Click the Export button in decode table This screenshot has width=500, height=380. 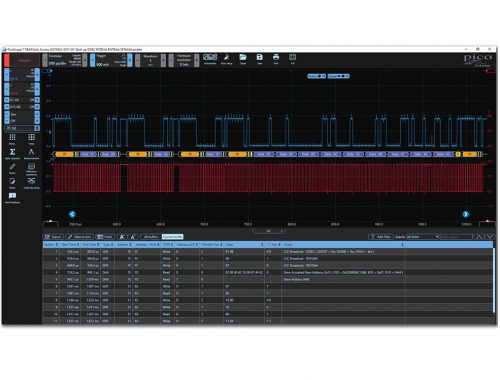click(53, 237)
